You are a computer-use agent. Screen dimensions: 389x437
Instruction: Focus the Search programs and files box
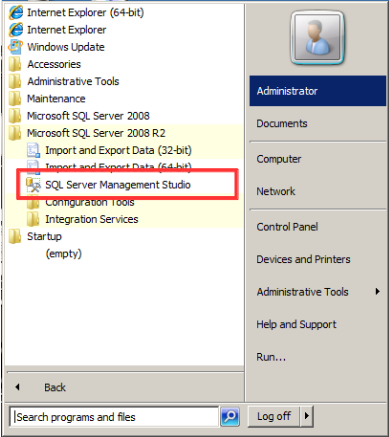click(114, 417)
